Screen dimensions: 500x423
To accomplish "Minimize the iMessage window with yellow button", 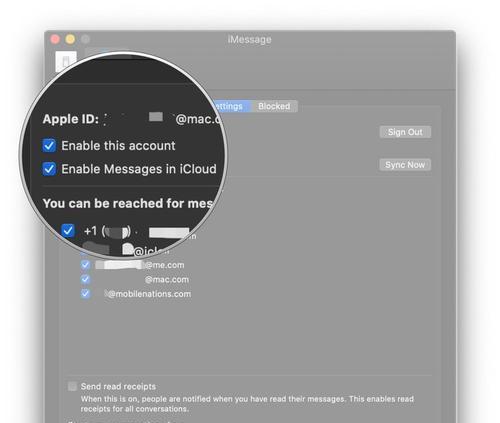I will (x=70, y=39).
